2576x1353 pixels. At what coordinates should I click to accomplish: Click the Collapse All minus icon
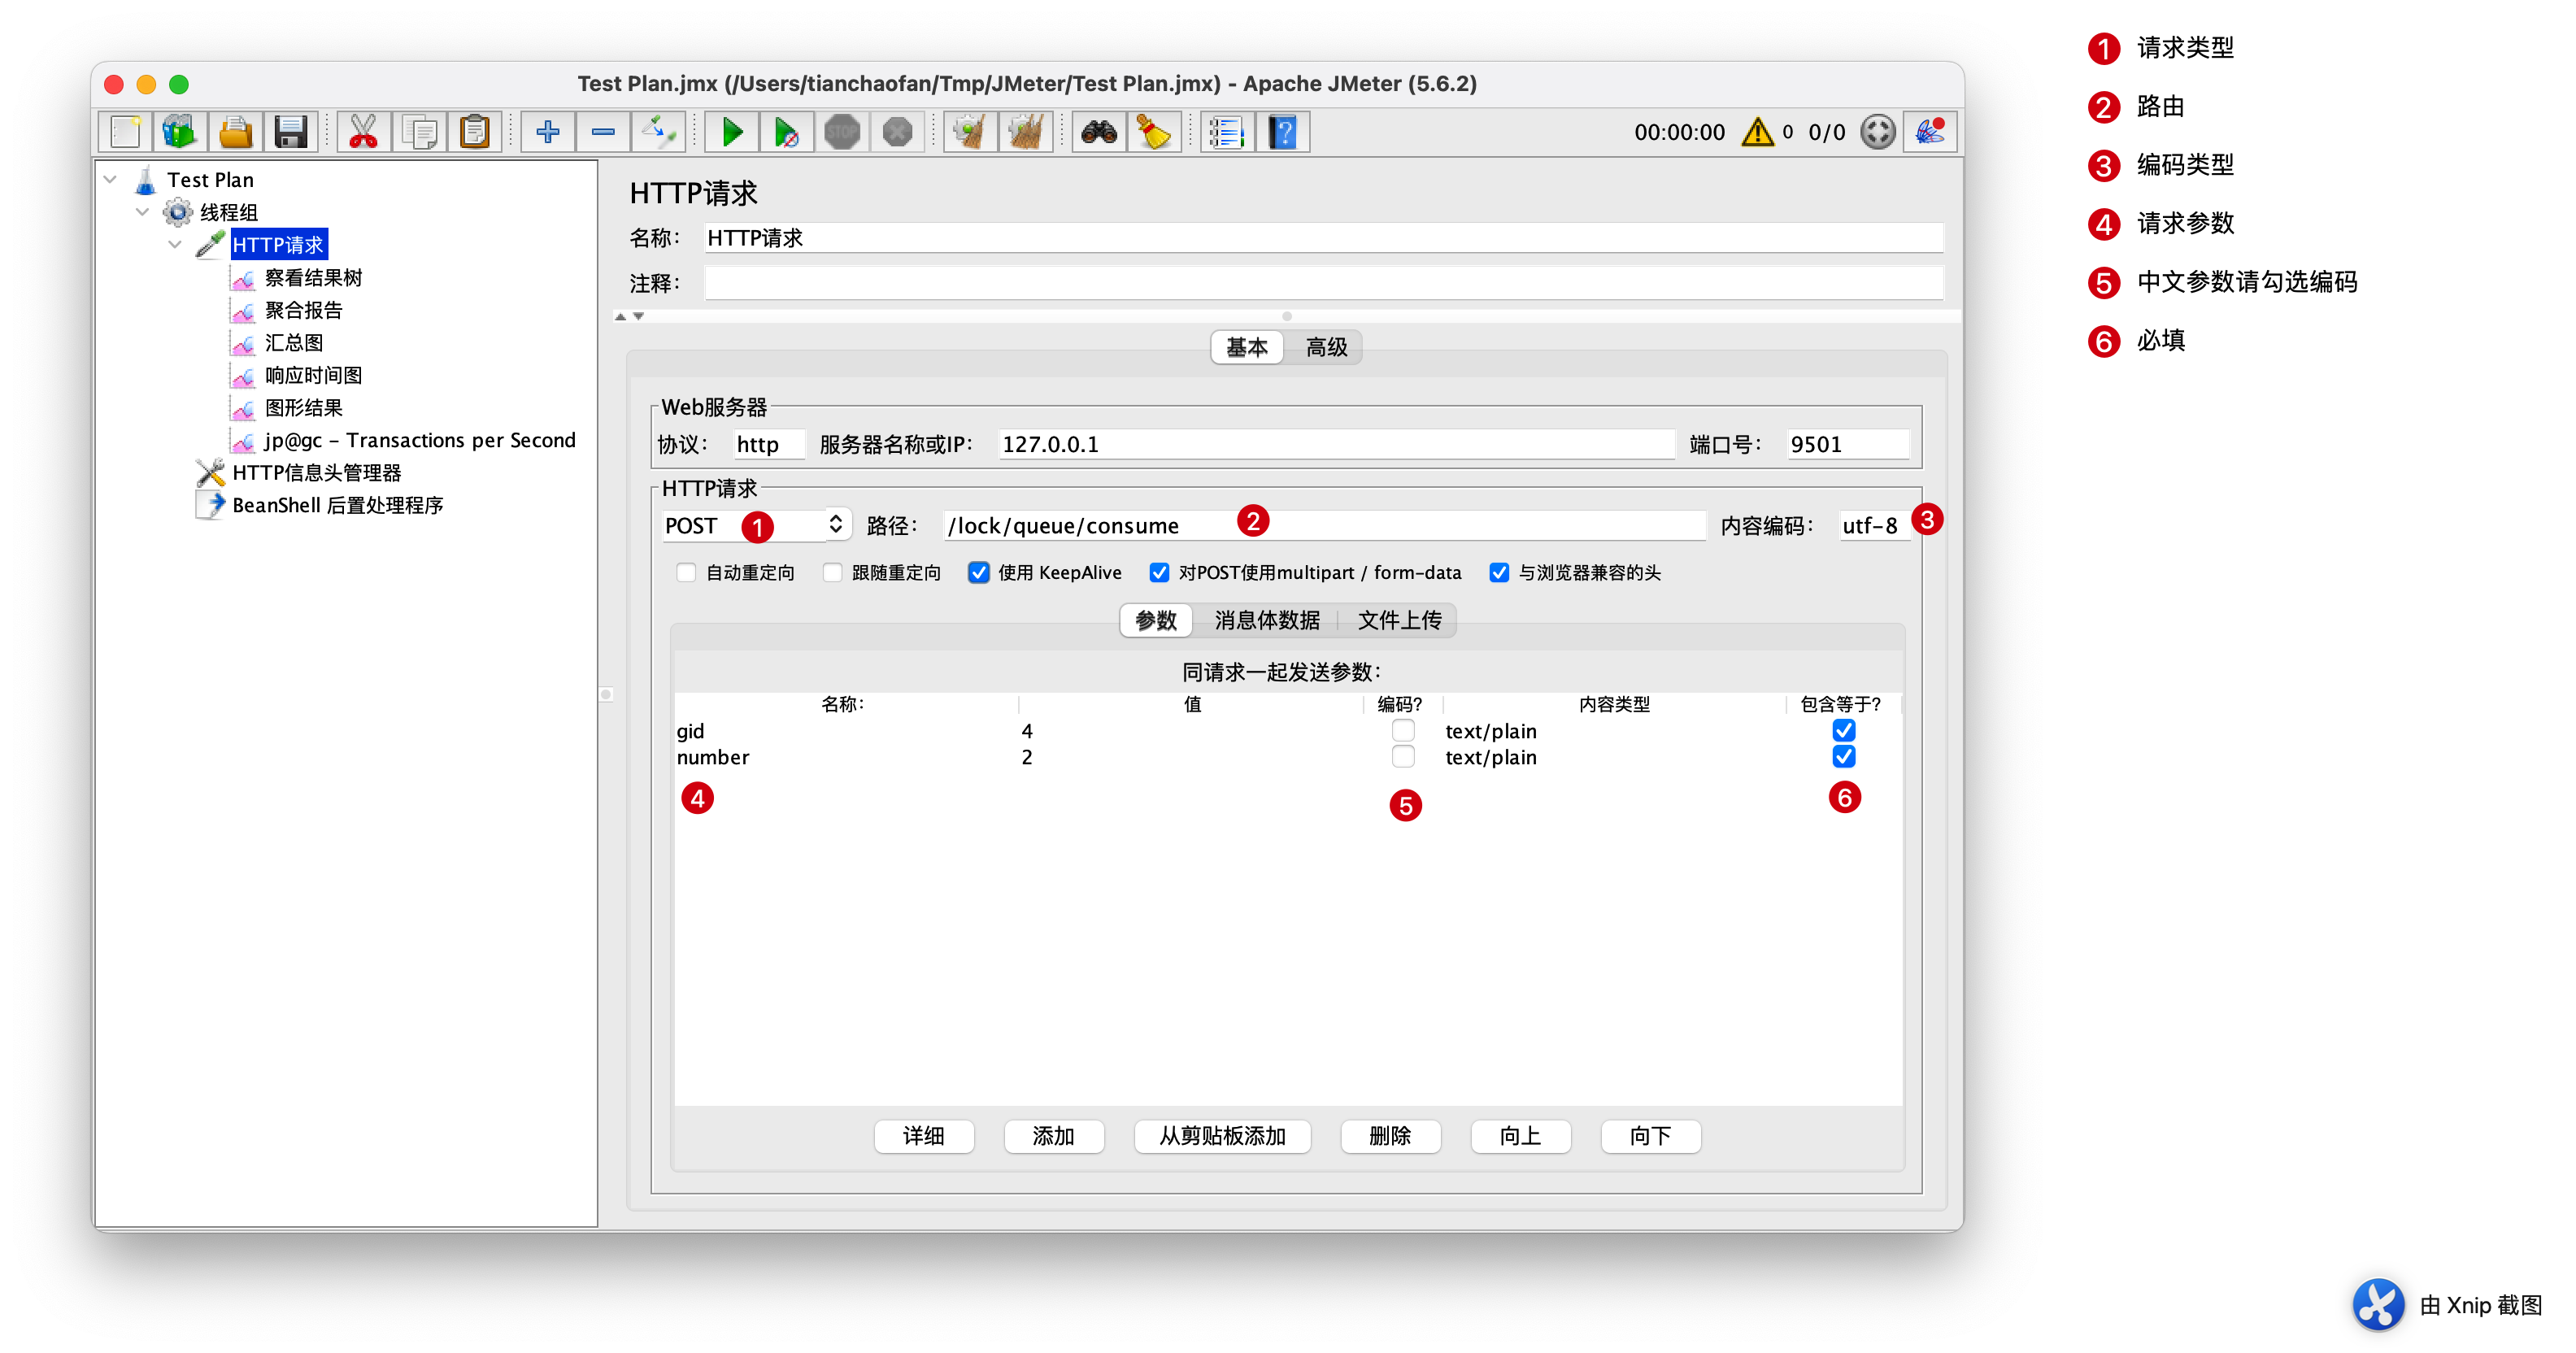click(x=603, y=132)
